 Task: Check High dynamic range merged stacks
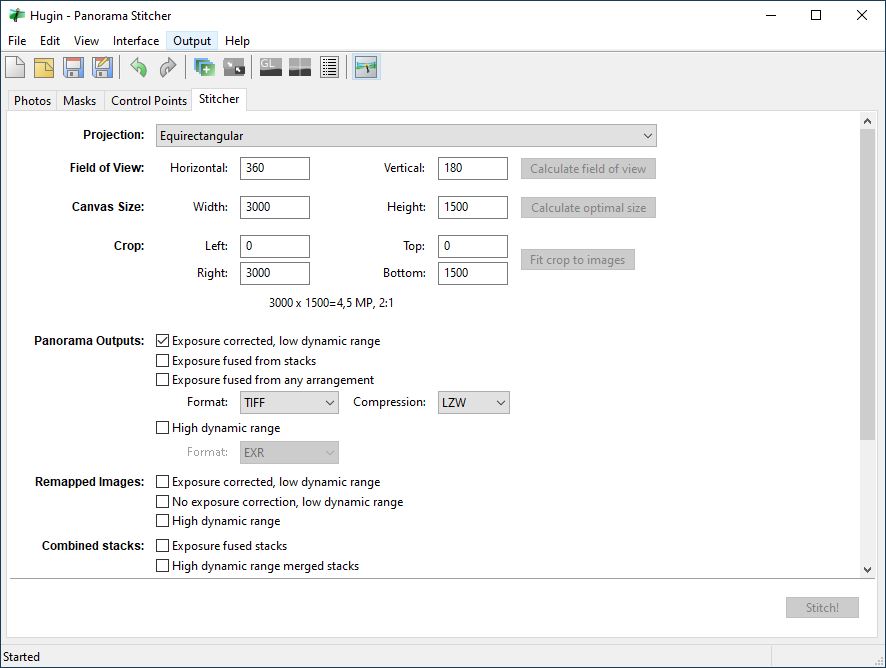pos(162,566)
